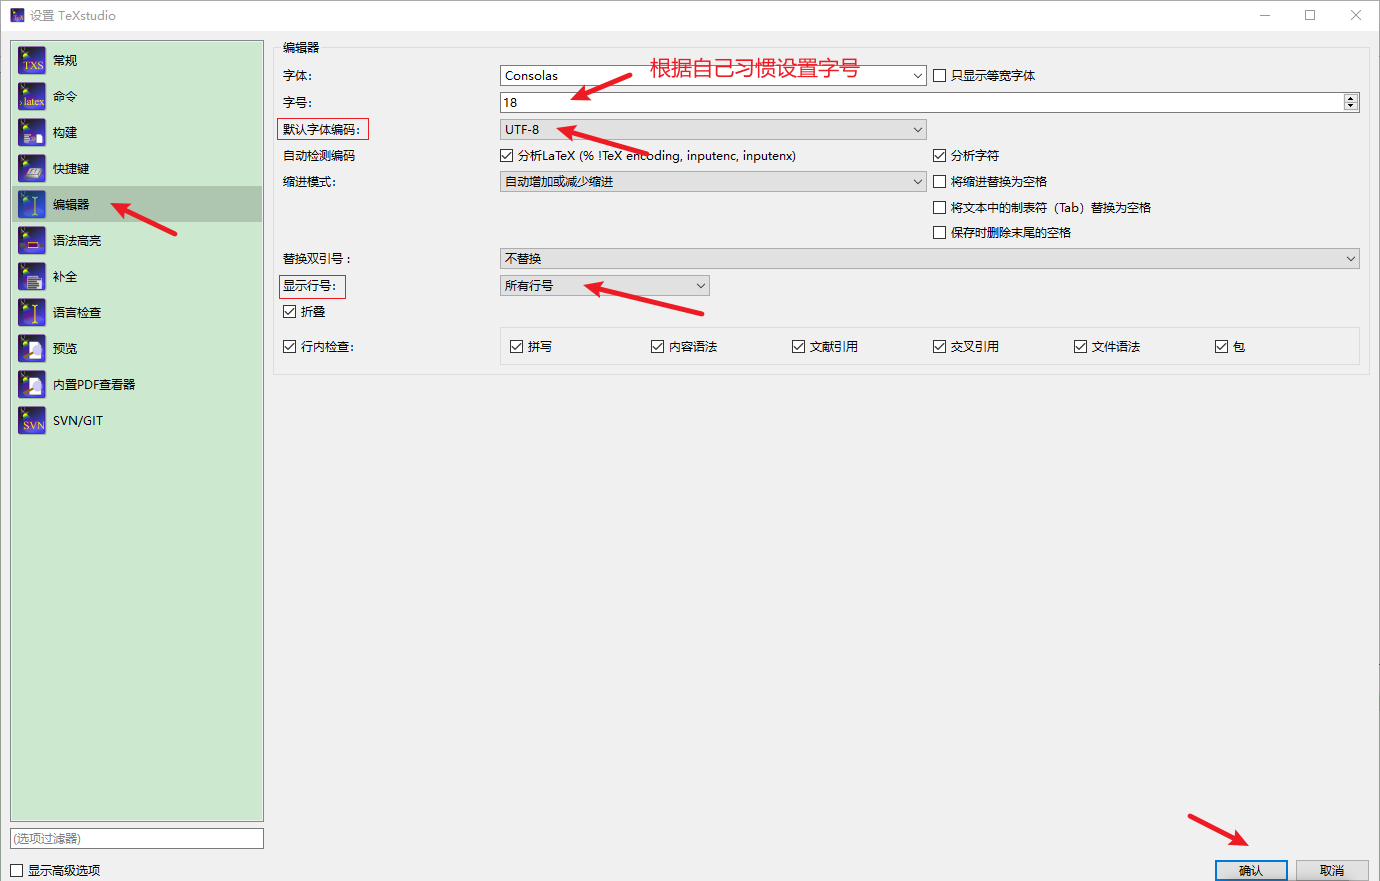Screen dimensions: 1380x881
Task: Open the UTF-8 encoding dropdown
Action: pos(713,129)
